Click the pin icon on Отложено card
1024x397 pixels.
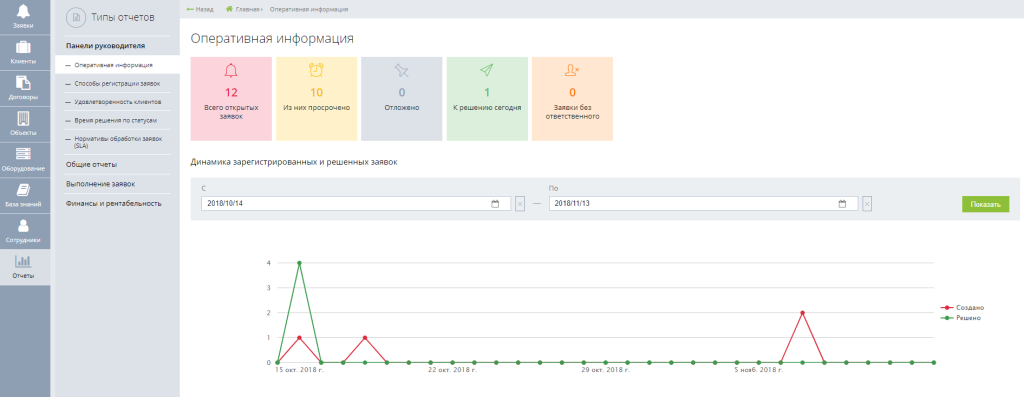tap(402, 71)
